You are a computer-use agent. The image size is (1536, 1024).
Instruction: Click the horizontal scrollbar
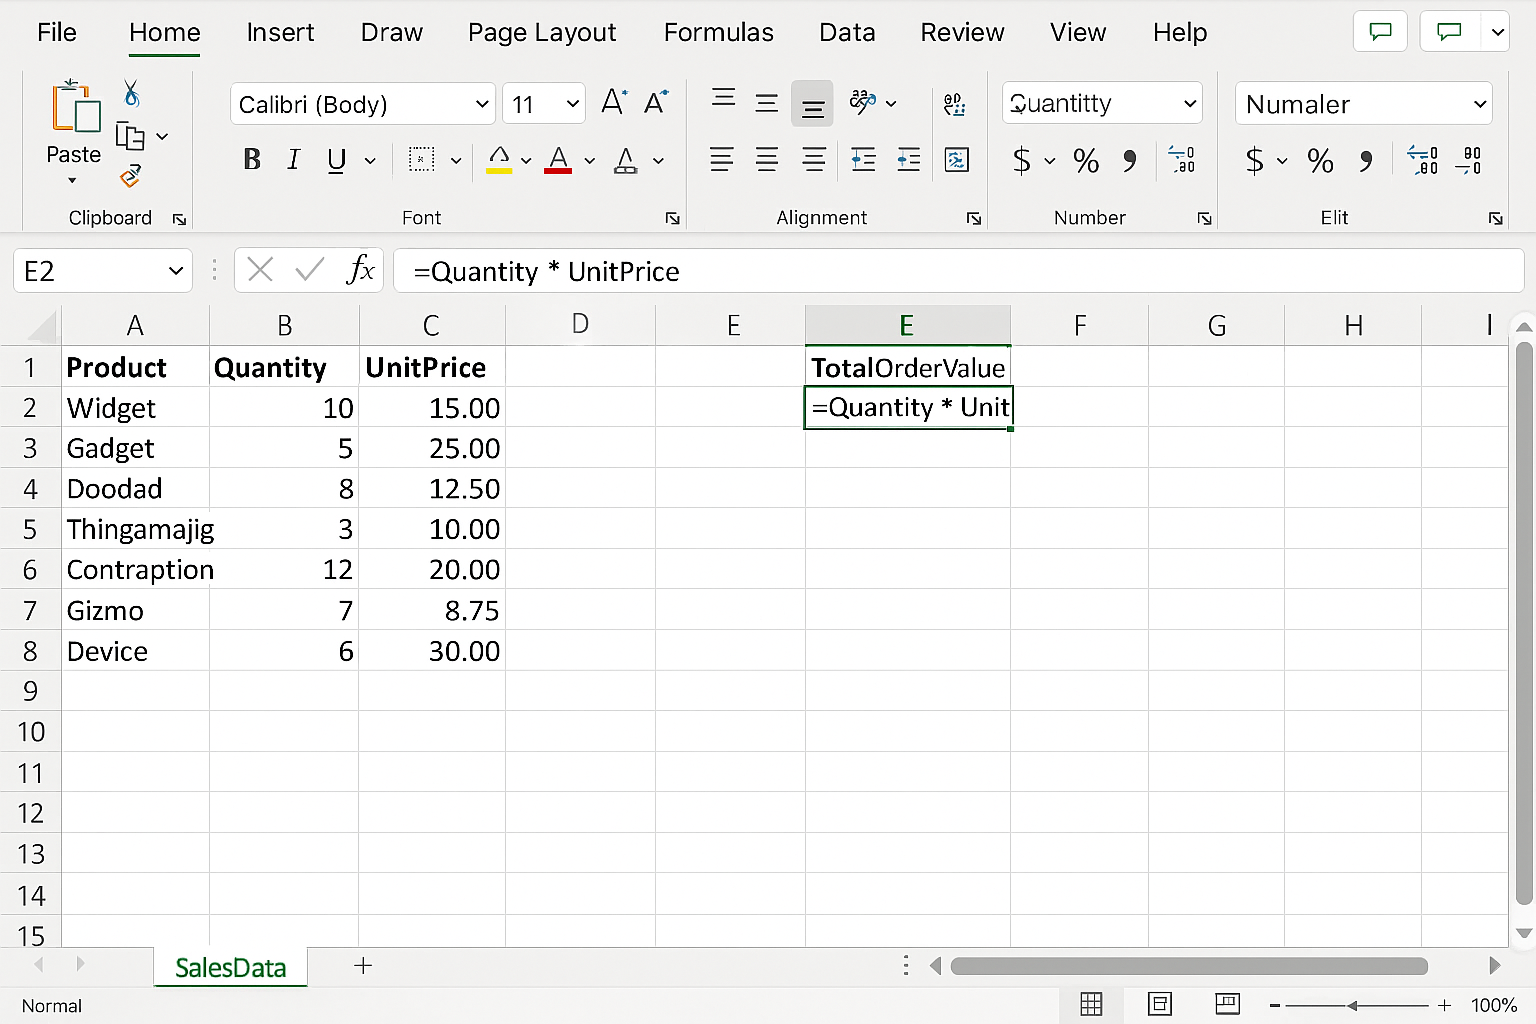pyautogui.click(x=1189, y=966)
